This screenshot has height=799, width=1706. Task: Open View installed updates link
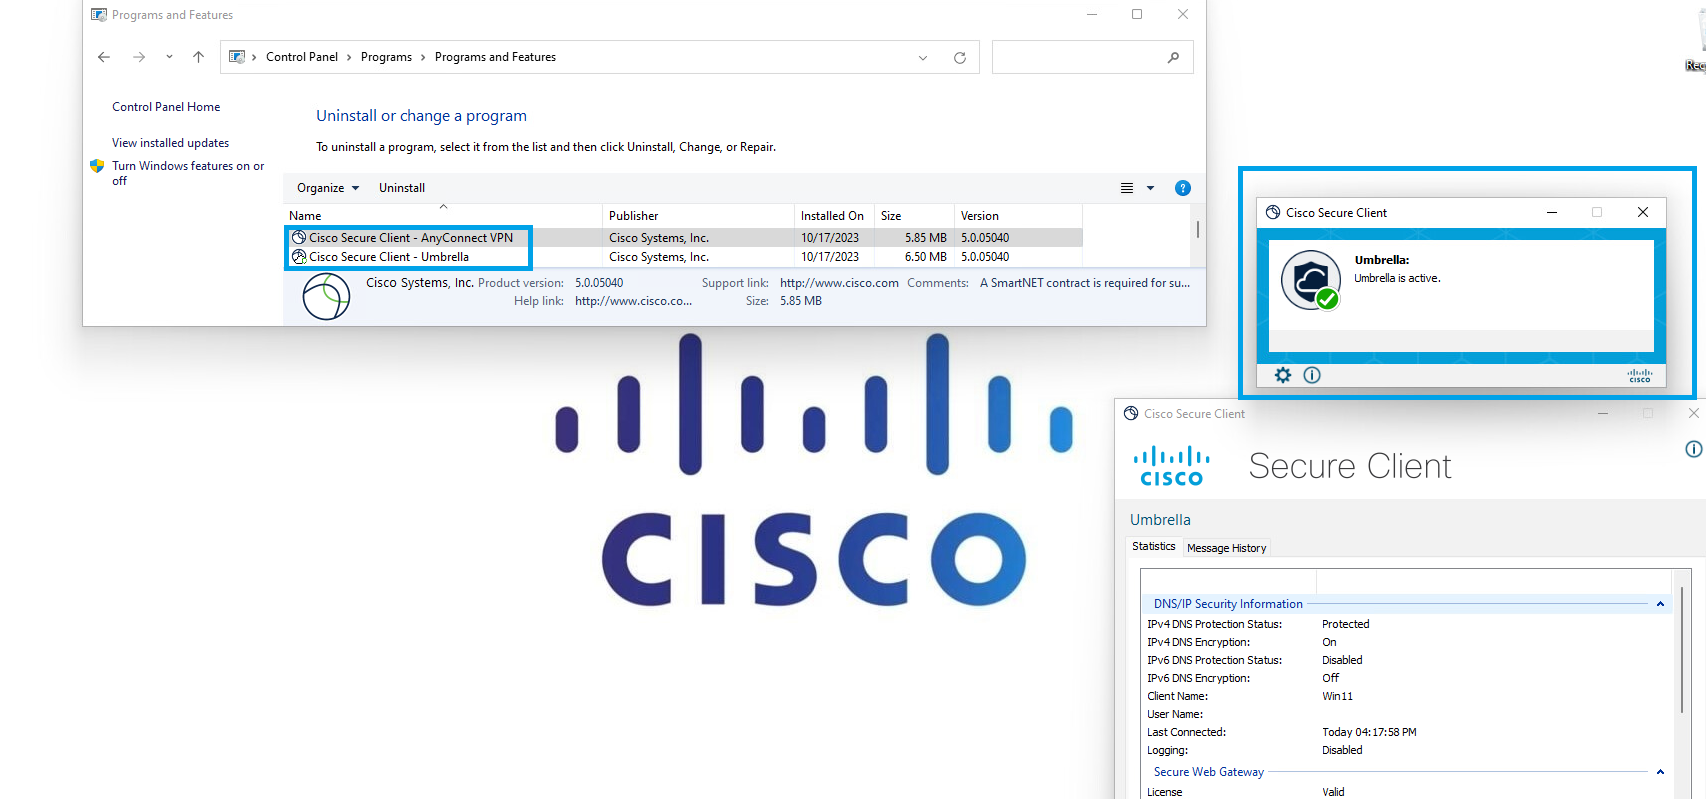point(170,143)
